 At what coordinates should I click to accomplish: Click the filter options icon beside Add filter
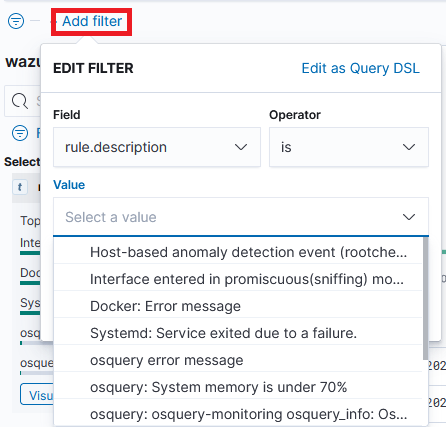16,21
